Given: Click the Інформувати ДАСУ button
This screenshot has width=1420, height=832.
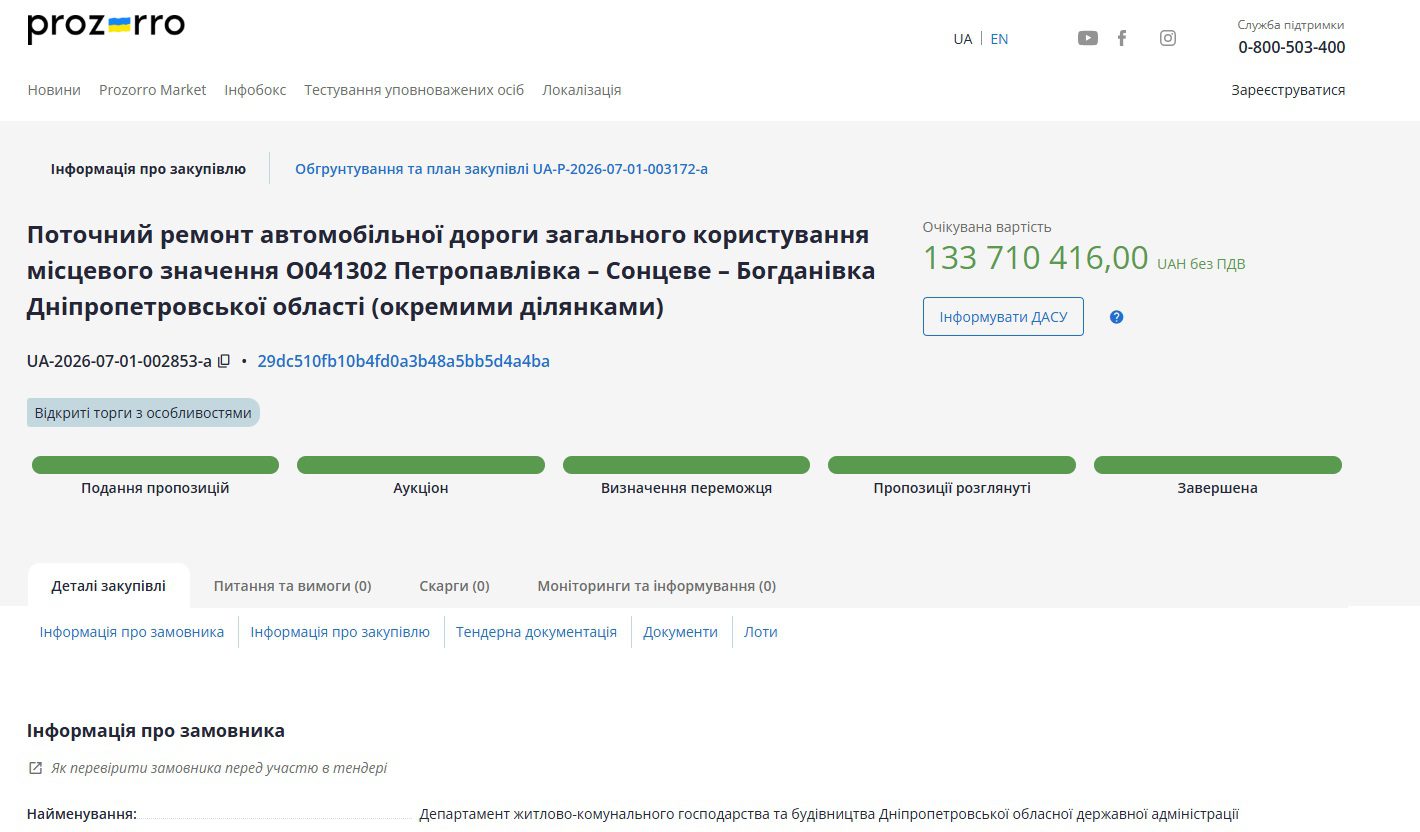Looking at the screenshot, I should [1003, 317].
